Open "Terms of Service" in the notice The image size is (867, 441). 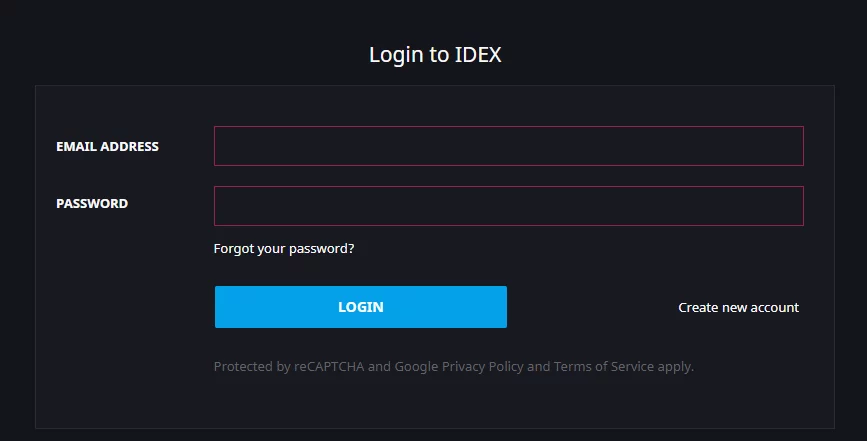(604, 367)
